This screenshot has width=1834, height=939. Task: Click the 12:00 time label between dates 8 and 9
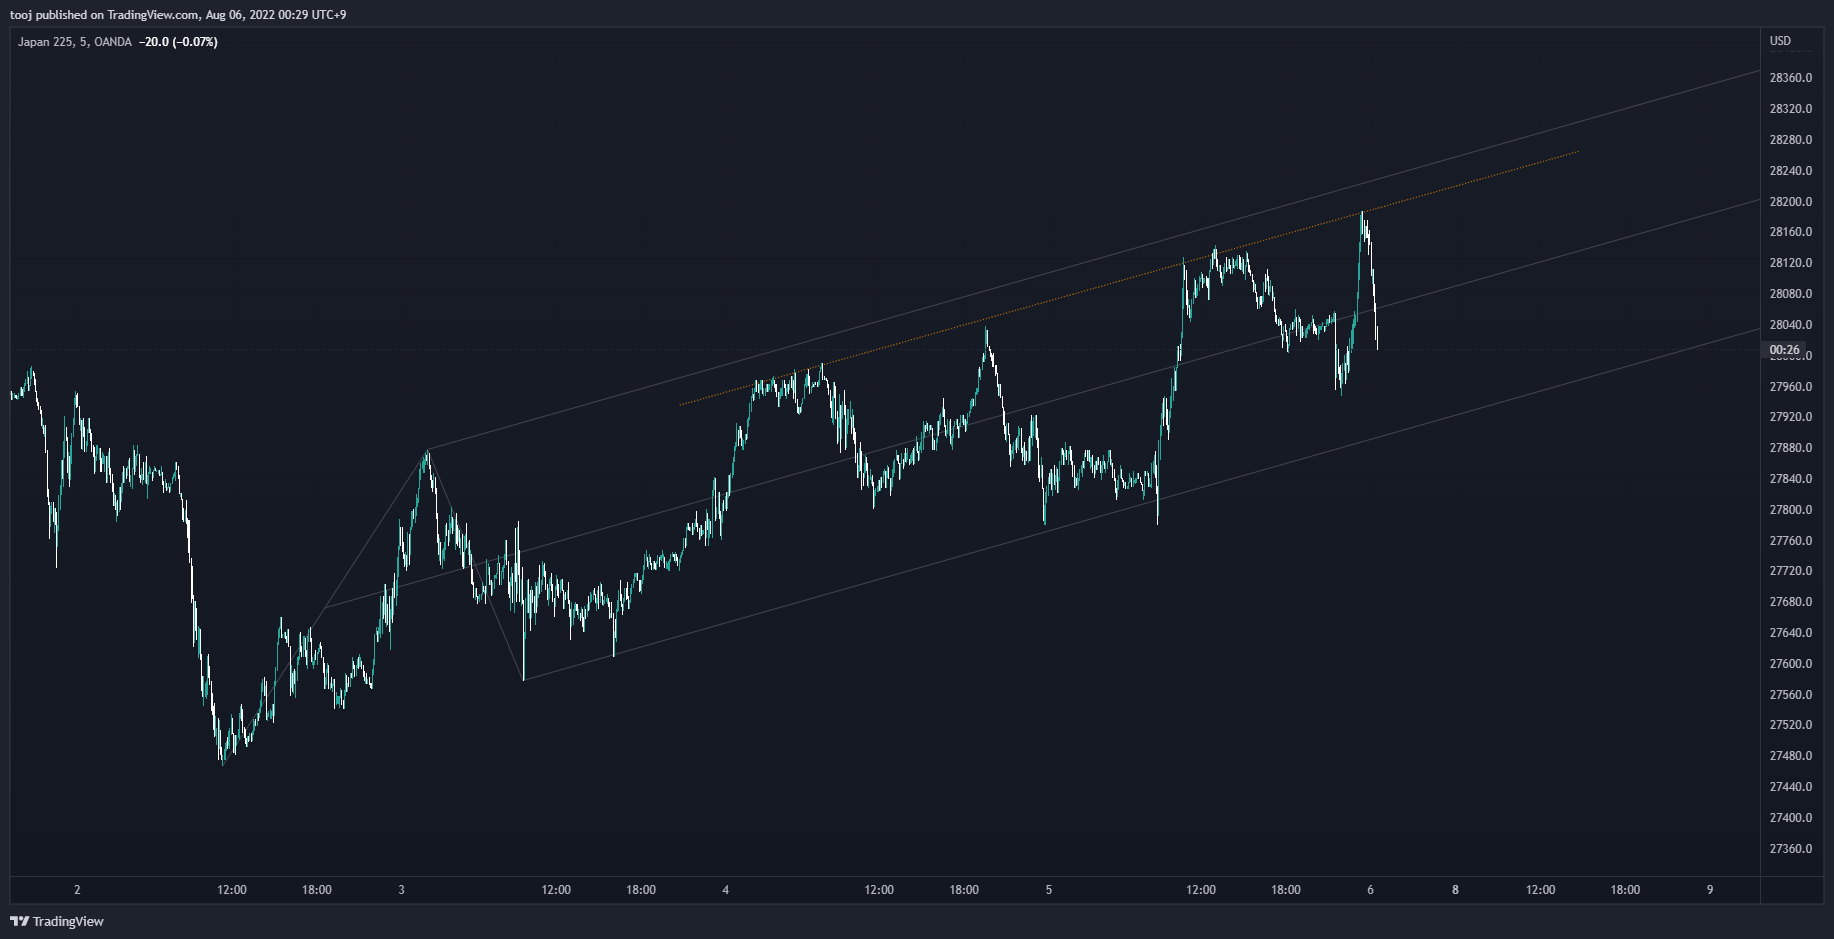(x=1541, y=890)
